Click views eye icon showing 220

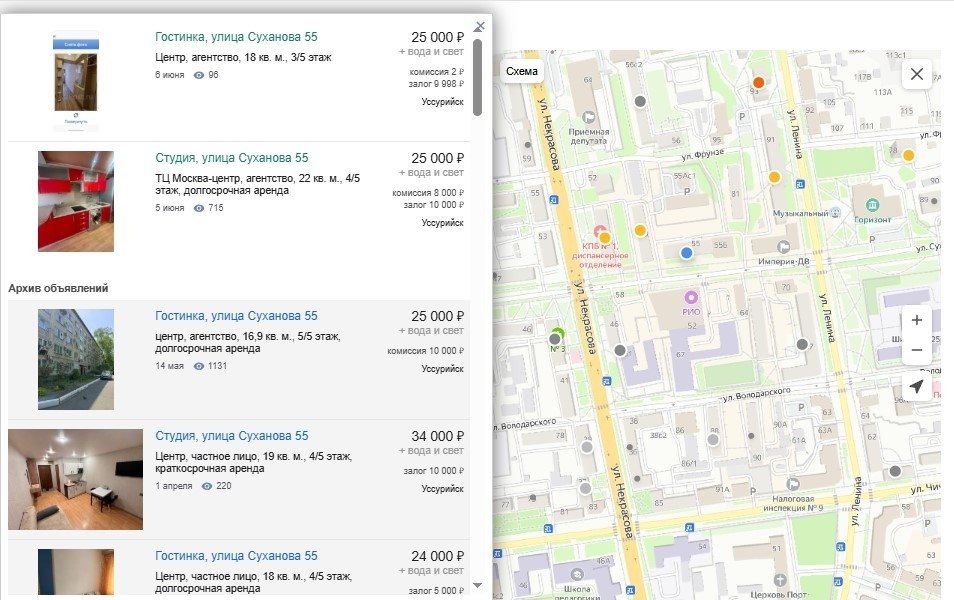(207, 486)
